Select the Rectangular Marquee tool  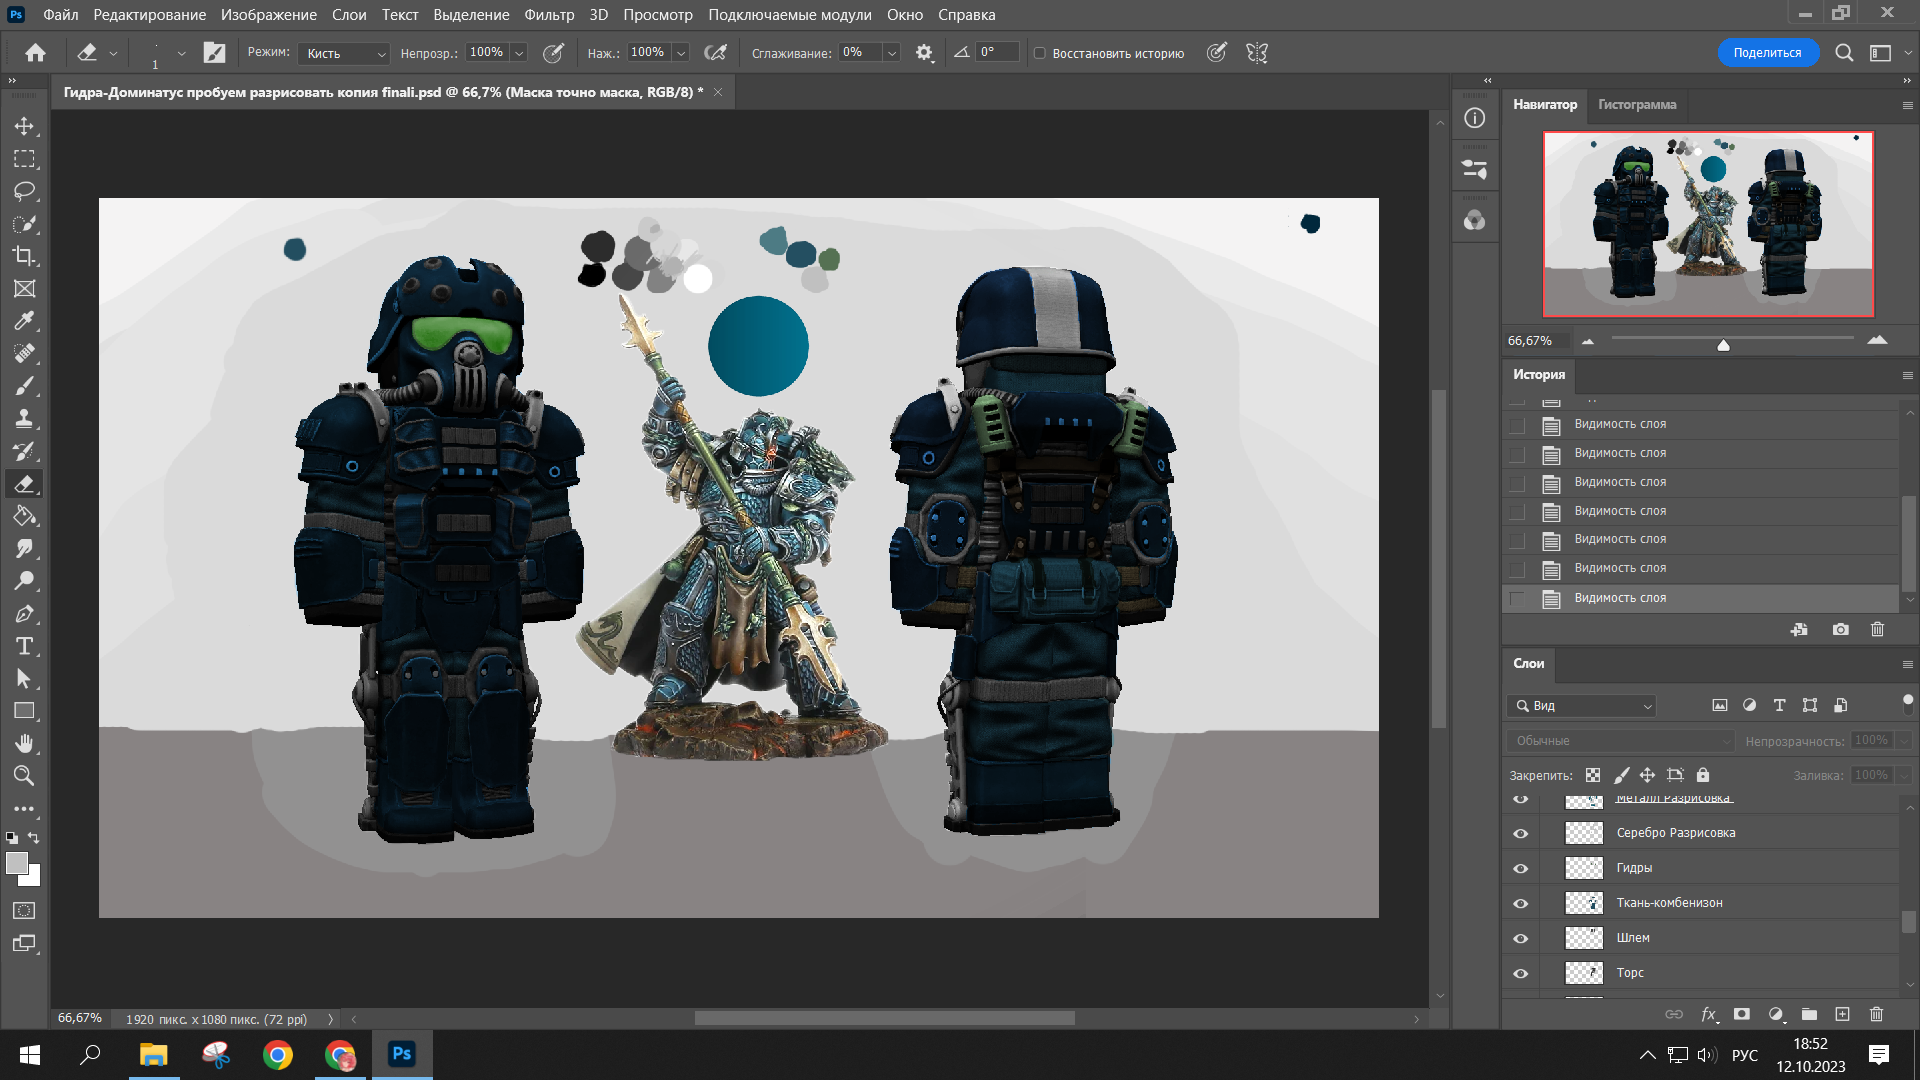(24, 159)
